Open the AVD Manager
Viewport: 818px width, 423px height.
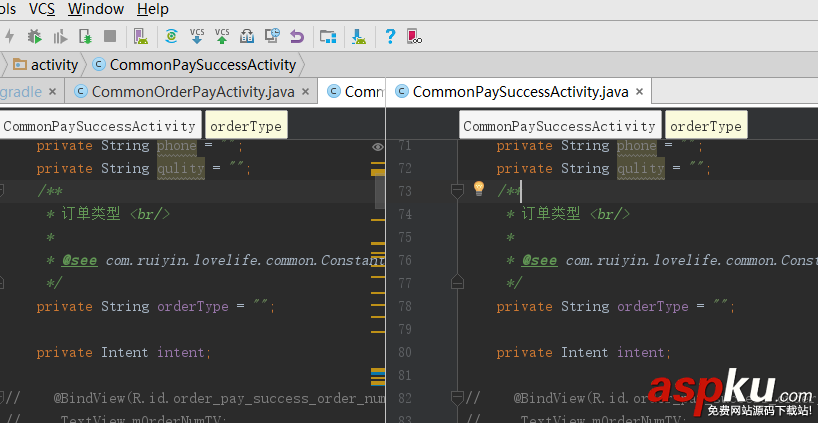coord(140,36)
